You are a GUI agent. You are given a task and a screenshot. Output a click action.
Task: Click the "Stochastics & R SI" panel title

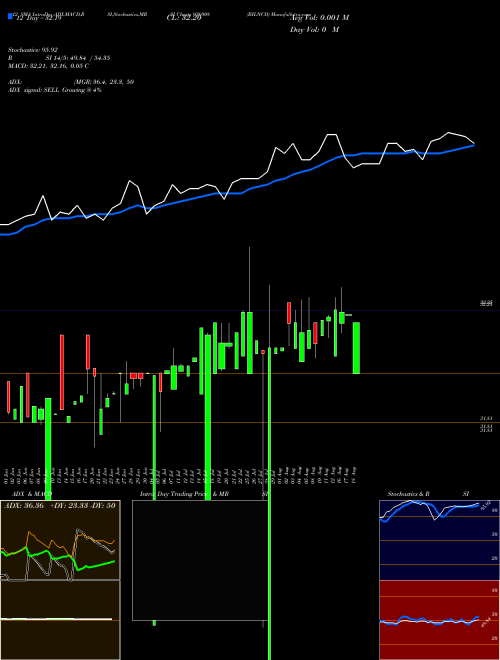[428, 494]
